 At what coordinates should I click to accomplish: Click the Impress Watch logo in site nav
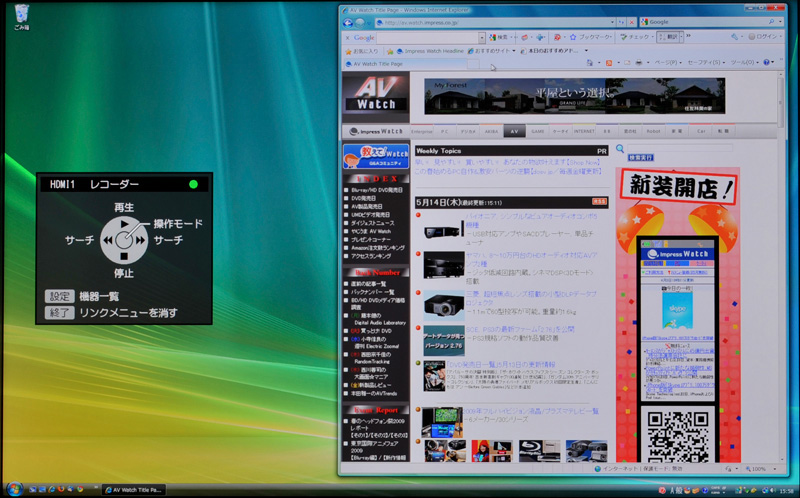(x=377, y=131)
